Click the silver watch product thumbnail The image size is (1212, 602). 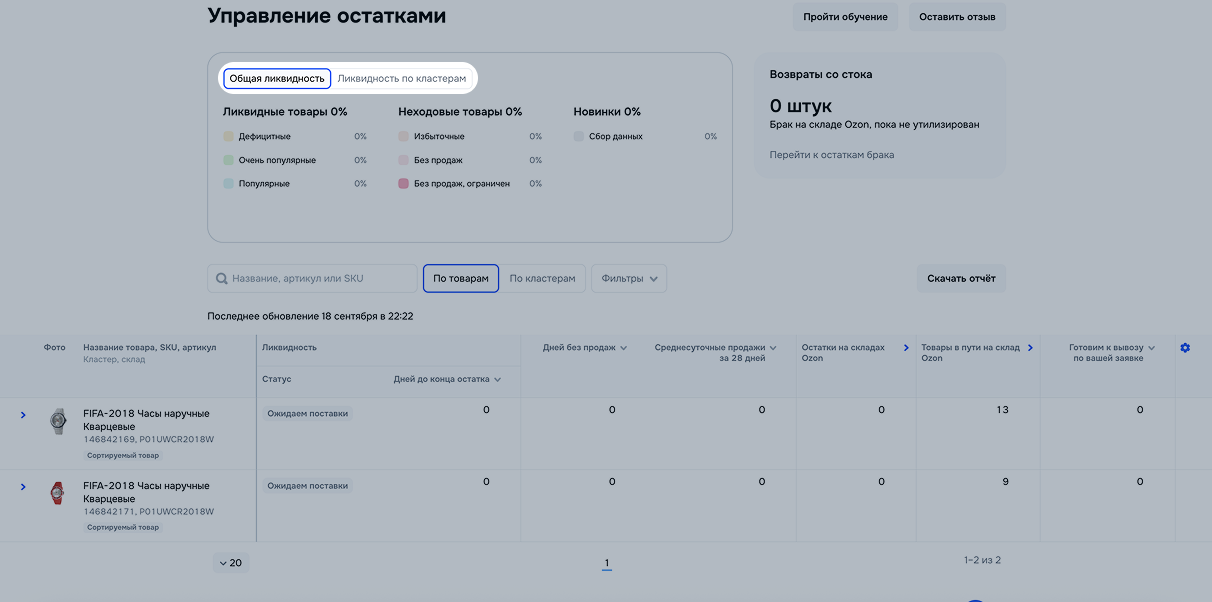(x=57, y=421)
